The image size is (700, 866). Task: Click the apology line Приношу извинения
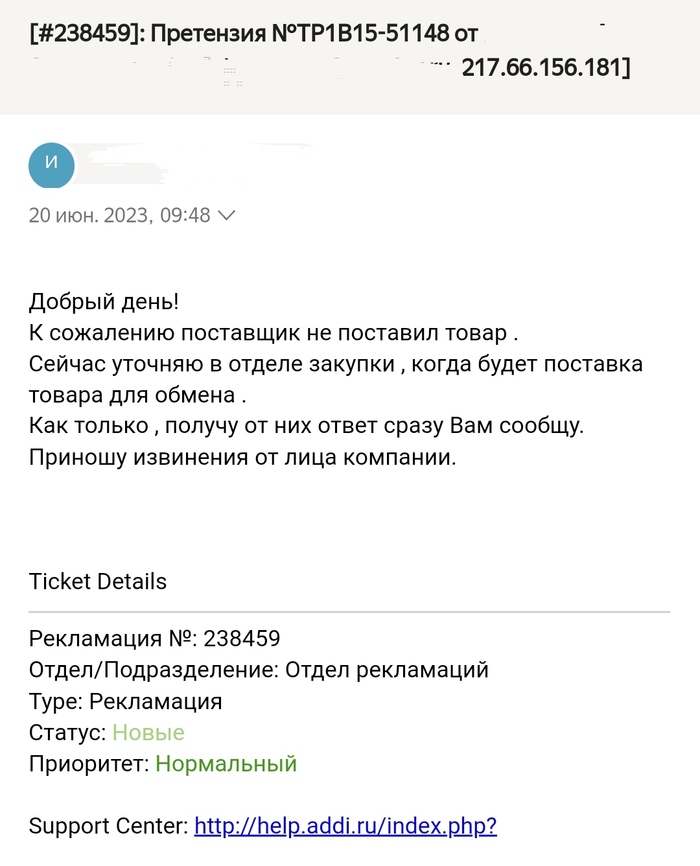click(x=242, y=459)
